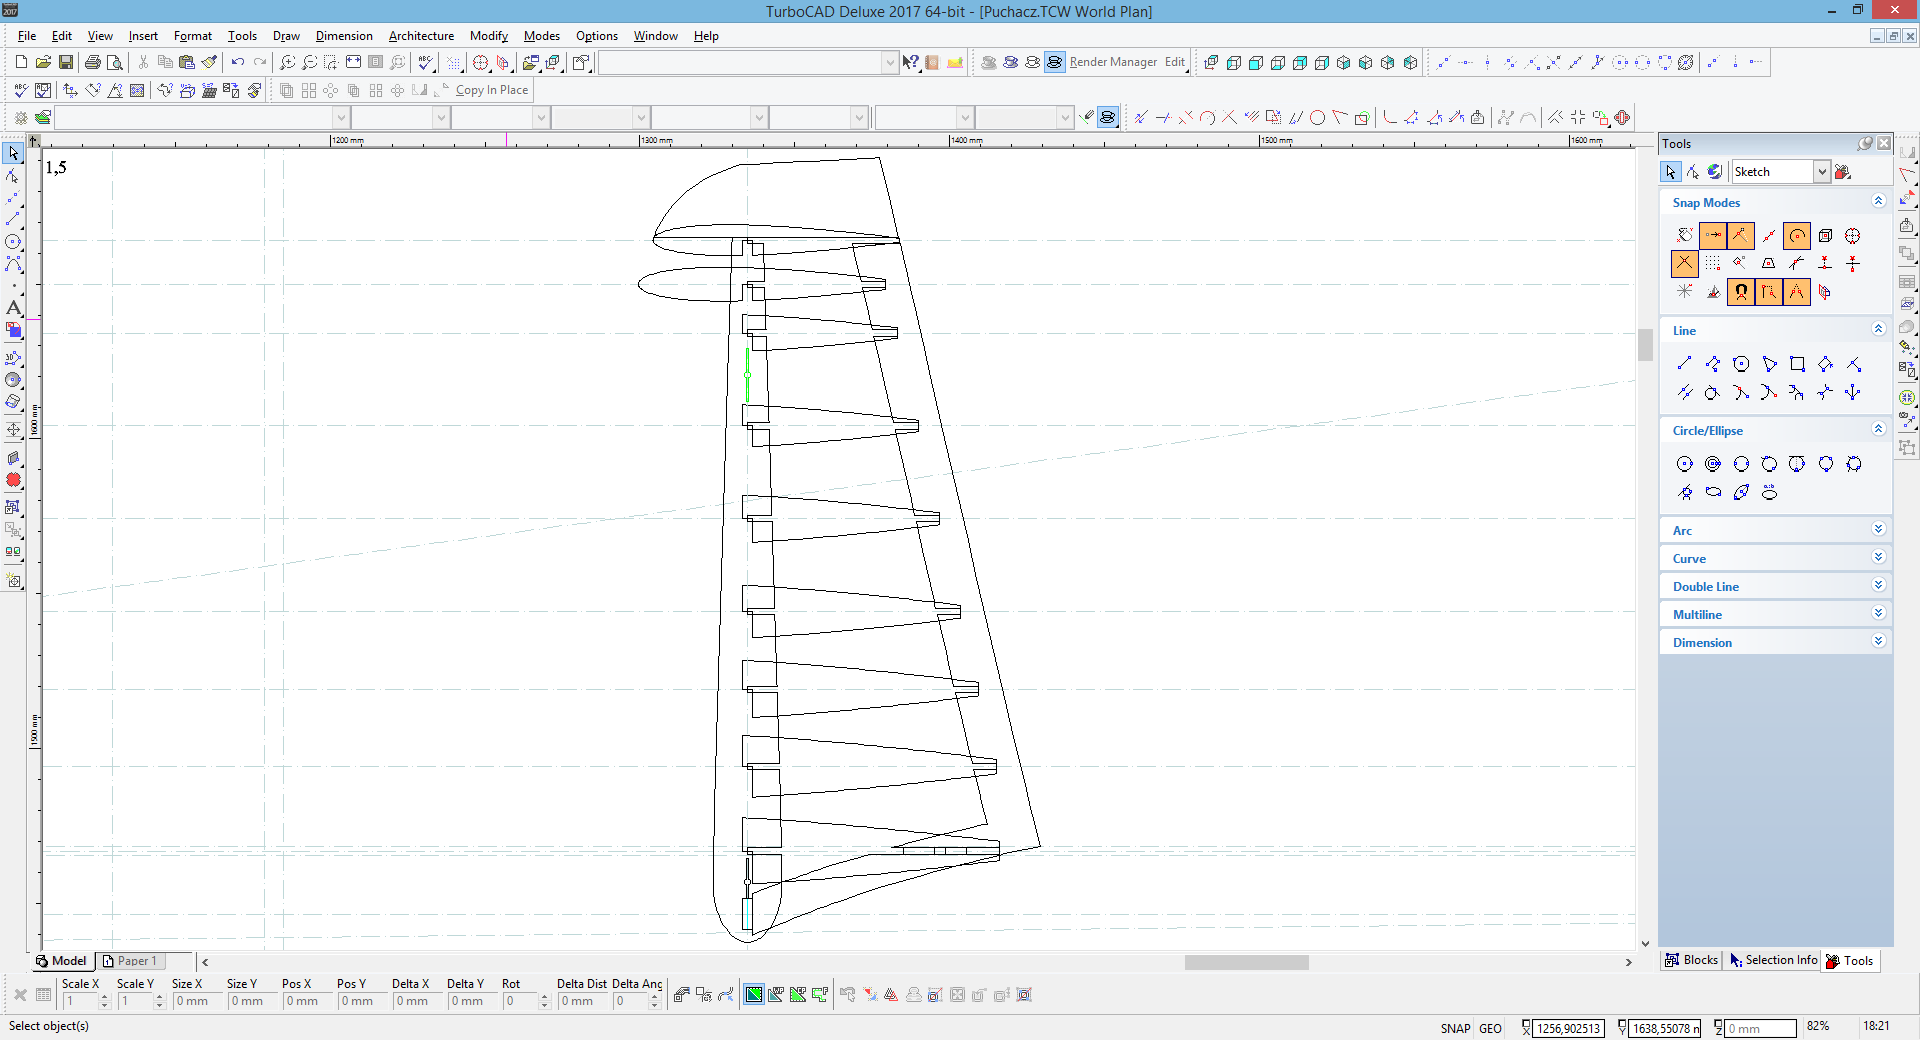Switch to the Paper 1 tab
The height and width of the screenshot is (1040, 1920).
137,961
